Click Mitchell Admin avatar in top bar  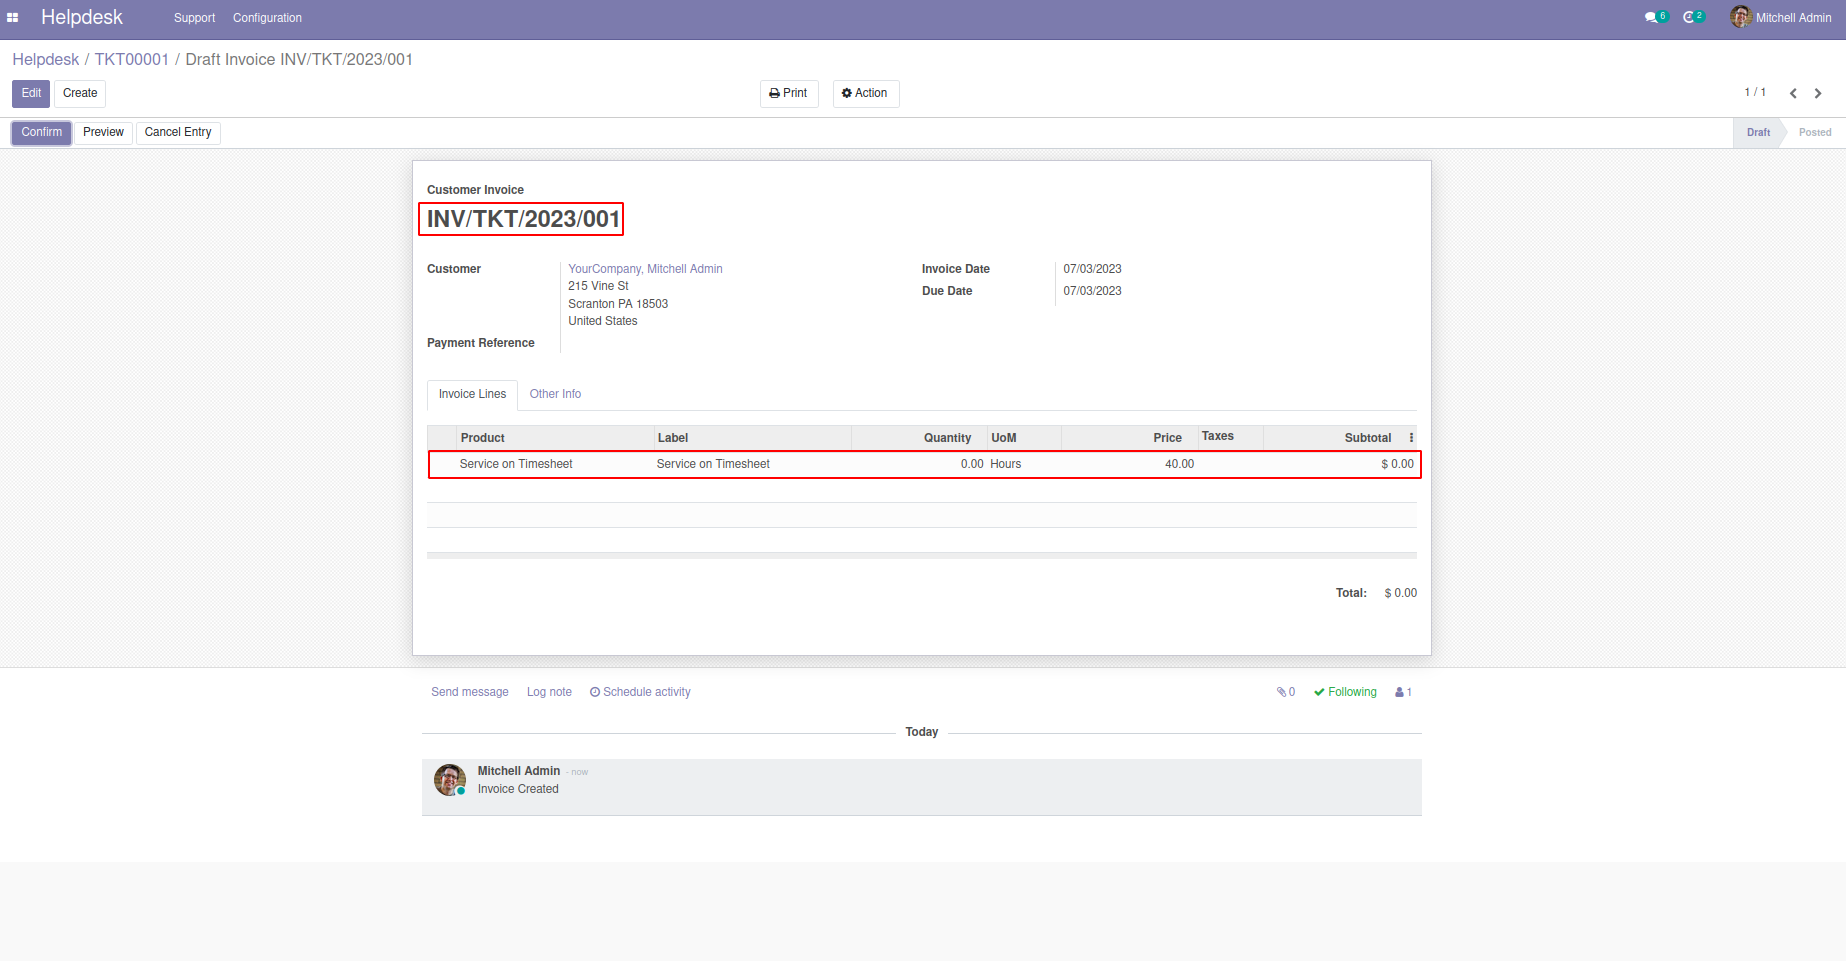coord(1740,17)
